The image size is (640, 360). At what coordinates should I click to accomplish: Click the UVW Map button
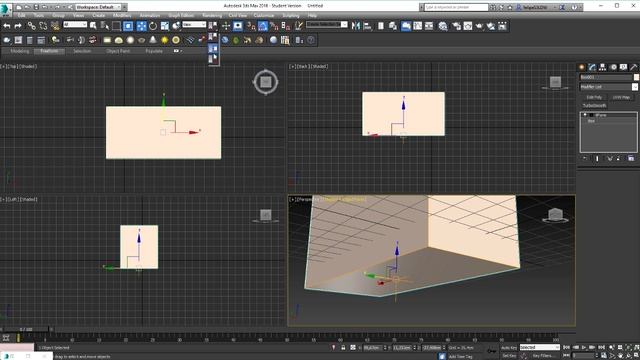point(621,97)
